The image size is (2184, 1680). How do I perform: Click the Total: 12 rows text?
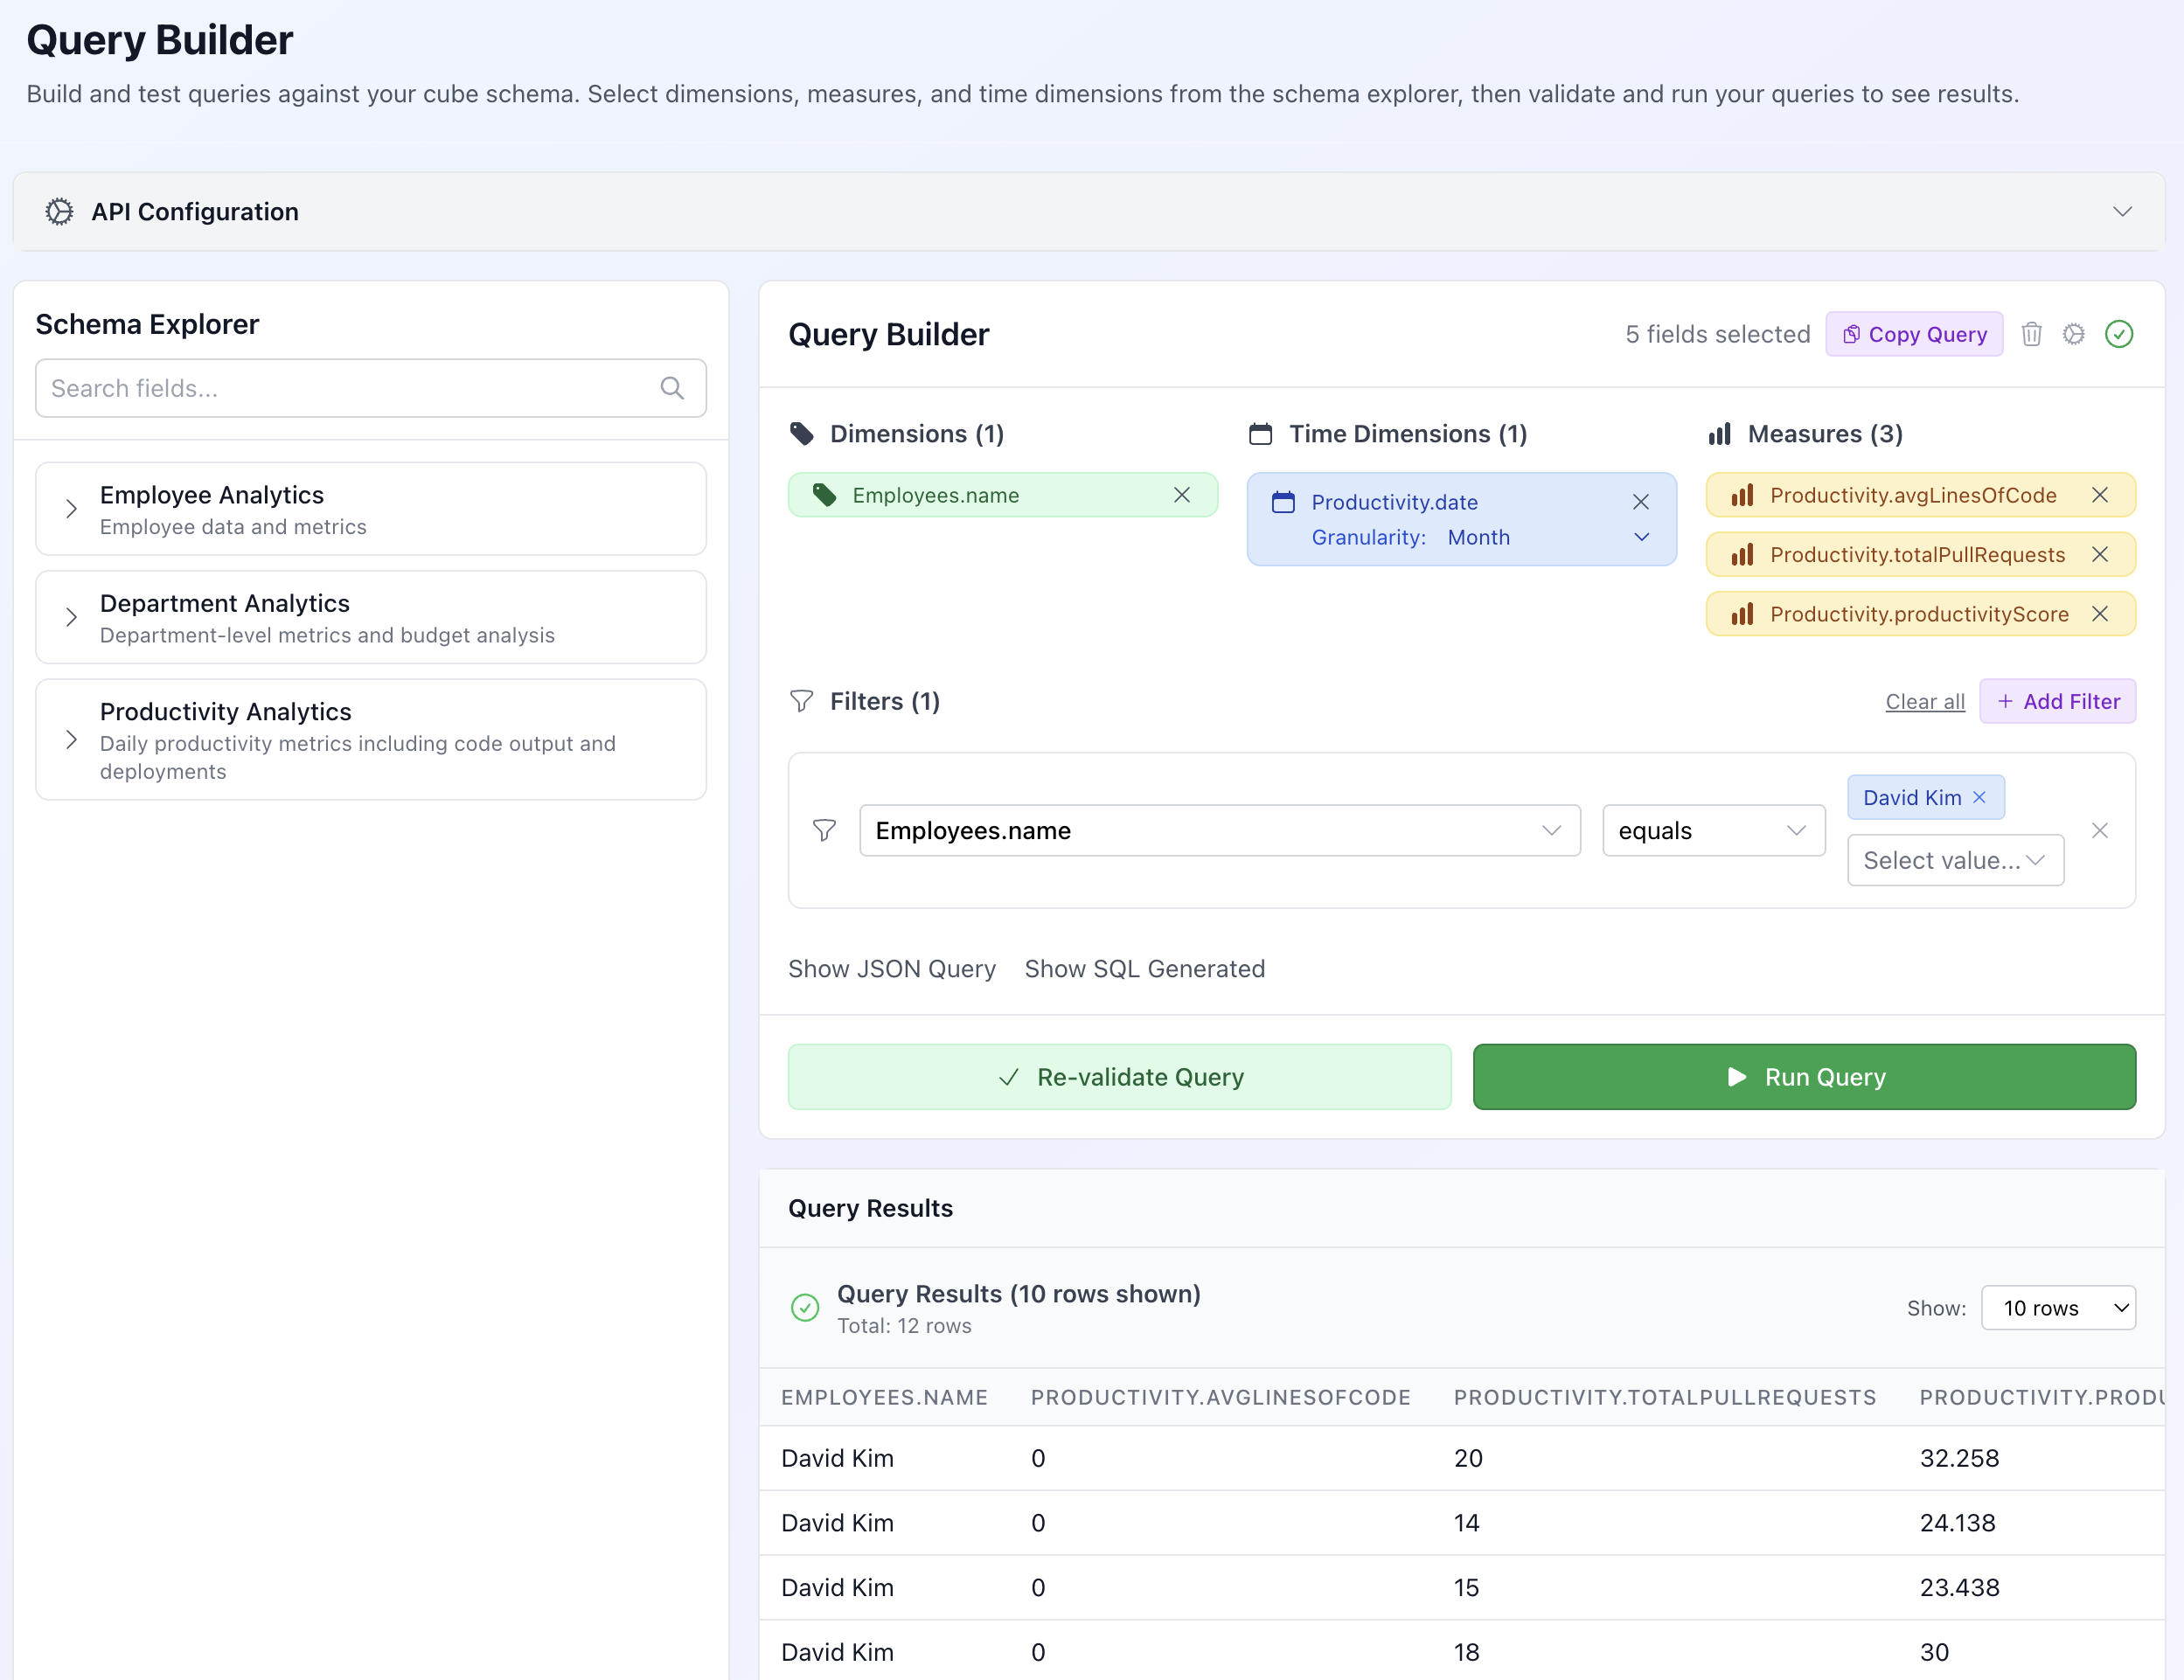click(x=904, y=1326)
